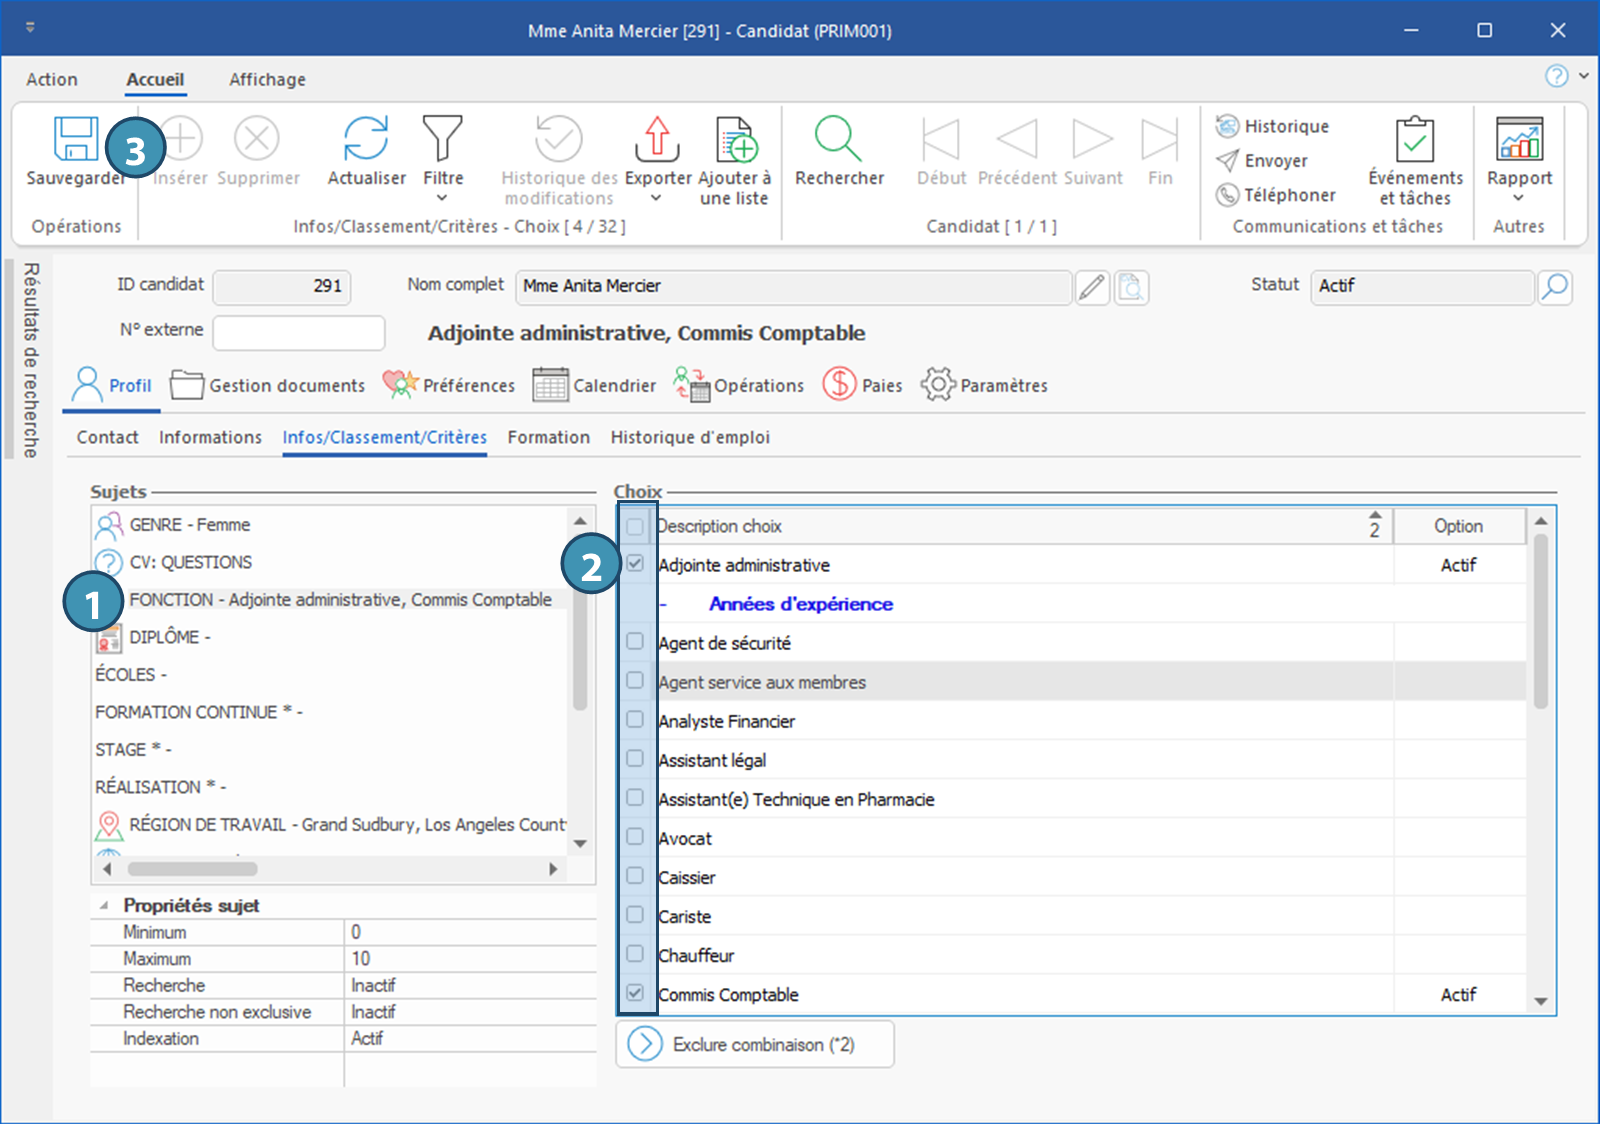Collapse the Propriétés sujet section
The height and width of the screenshot is (1124, 1600).
[x=104, y=905]
